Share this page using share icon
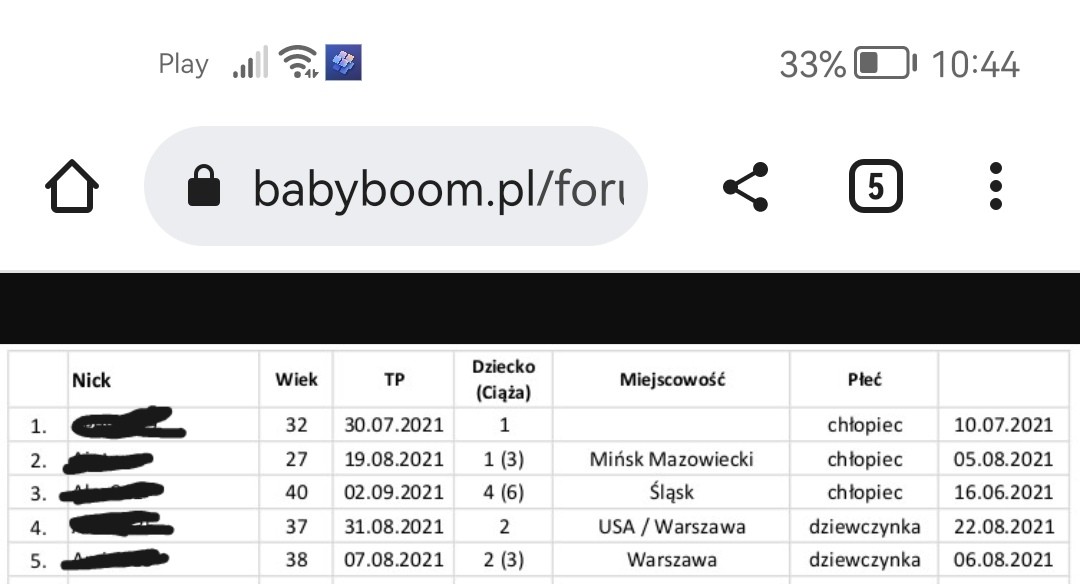Image resolution: width=1080 pixels, height=584 pixels. 745,187
